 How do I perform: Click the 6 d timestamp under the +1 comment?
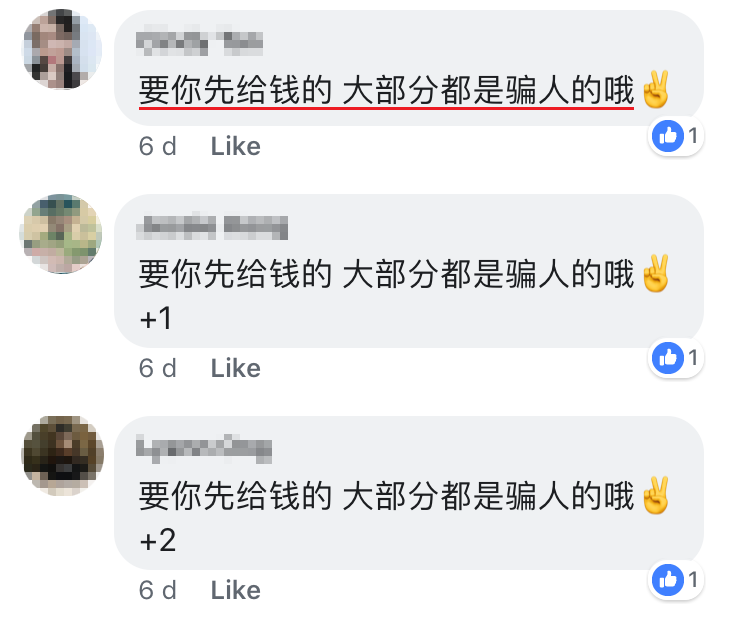157,368
